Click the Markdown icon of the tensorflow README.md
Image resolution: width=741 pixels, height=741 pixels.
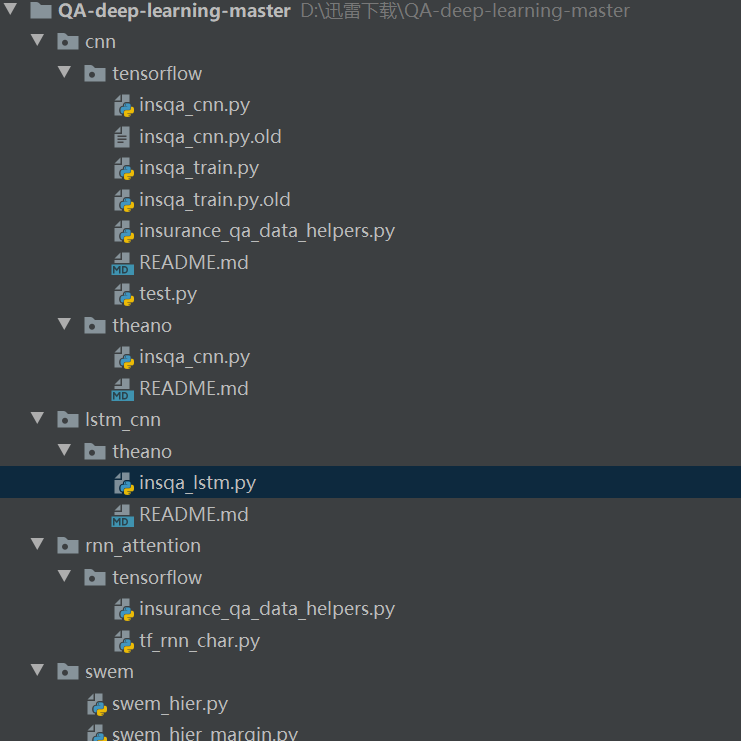pos(123,264)
